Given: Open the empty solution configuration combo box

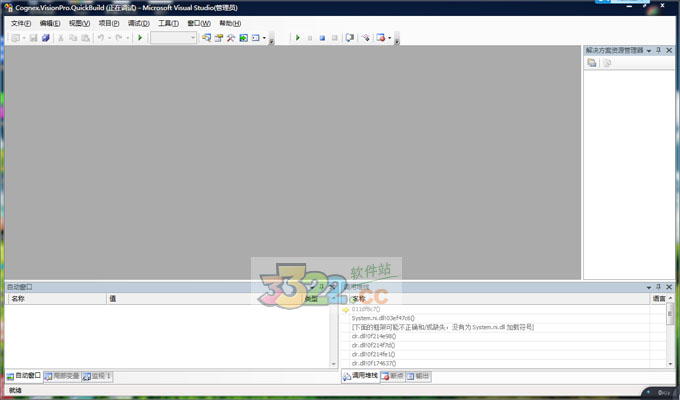Looking at the screenshot, I should tap(173, 38).
